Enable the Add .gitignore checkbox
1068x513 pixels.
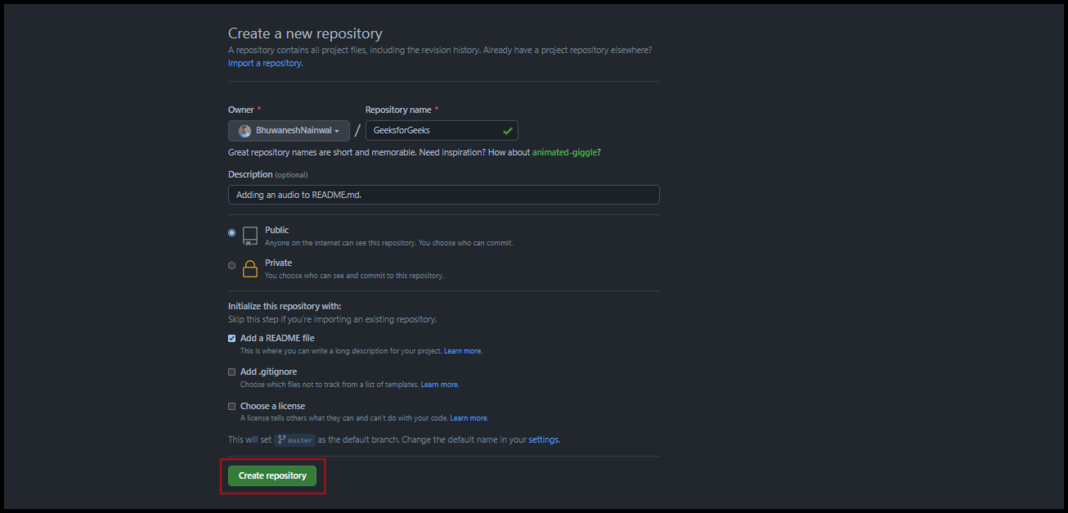pyautogui.click(x=232, y=372)
